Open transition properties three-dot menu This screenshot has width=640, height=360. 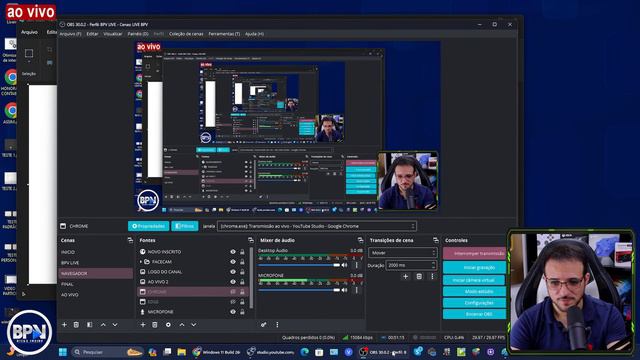(x=432, y=277)
